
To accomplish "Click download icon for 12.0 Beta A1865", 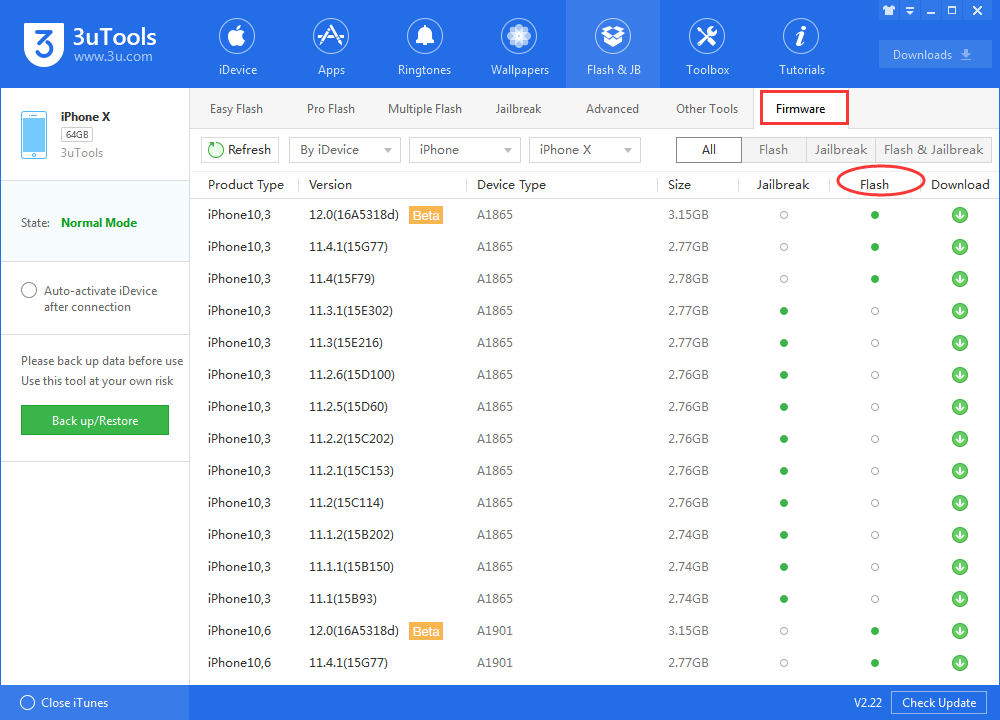I will click(960, 215).
